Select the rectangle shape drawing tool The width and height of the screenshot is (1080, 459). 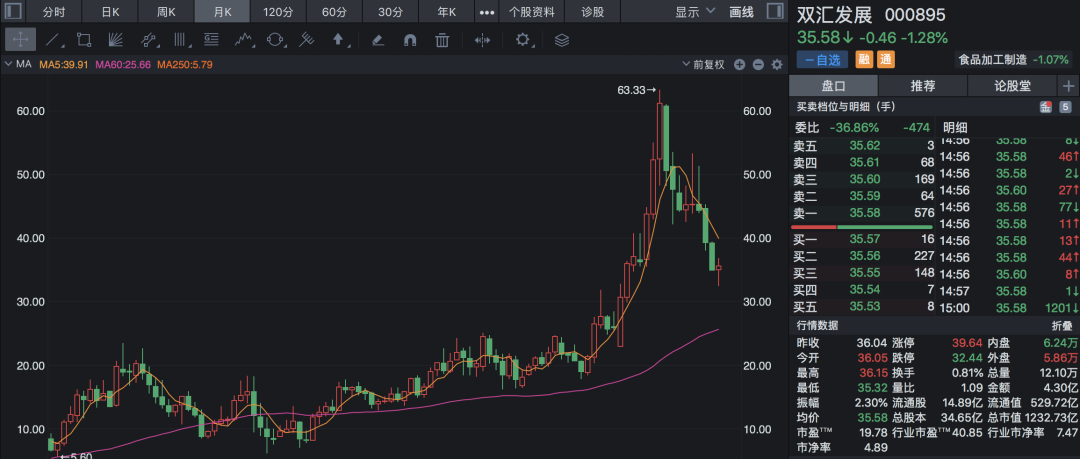pyautogui.click(x=84, y=40)
